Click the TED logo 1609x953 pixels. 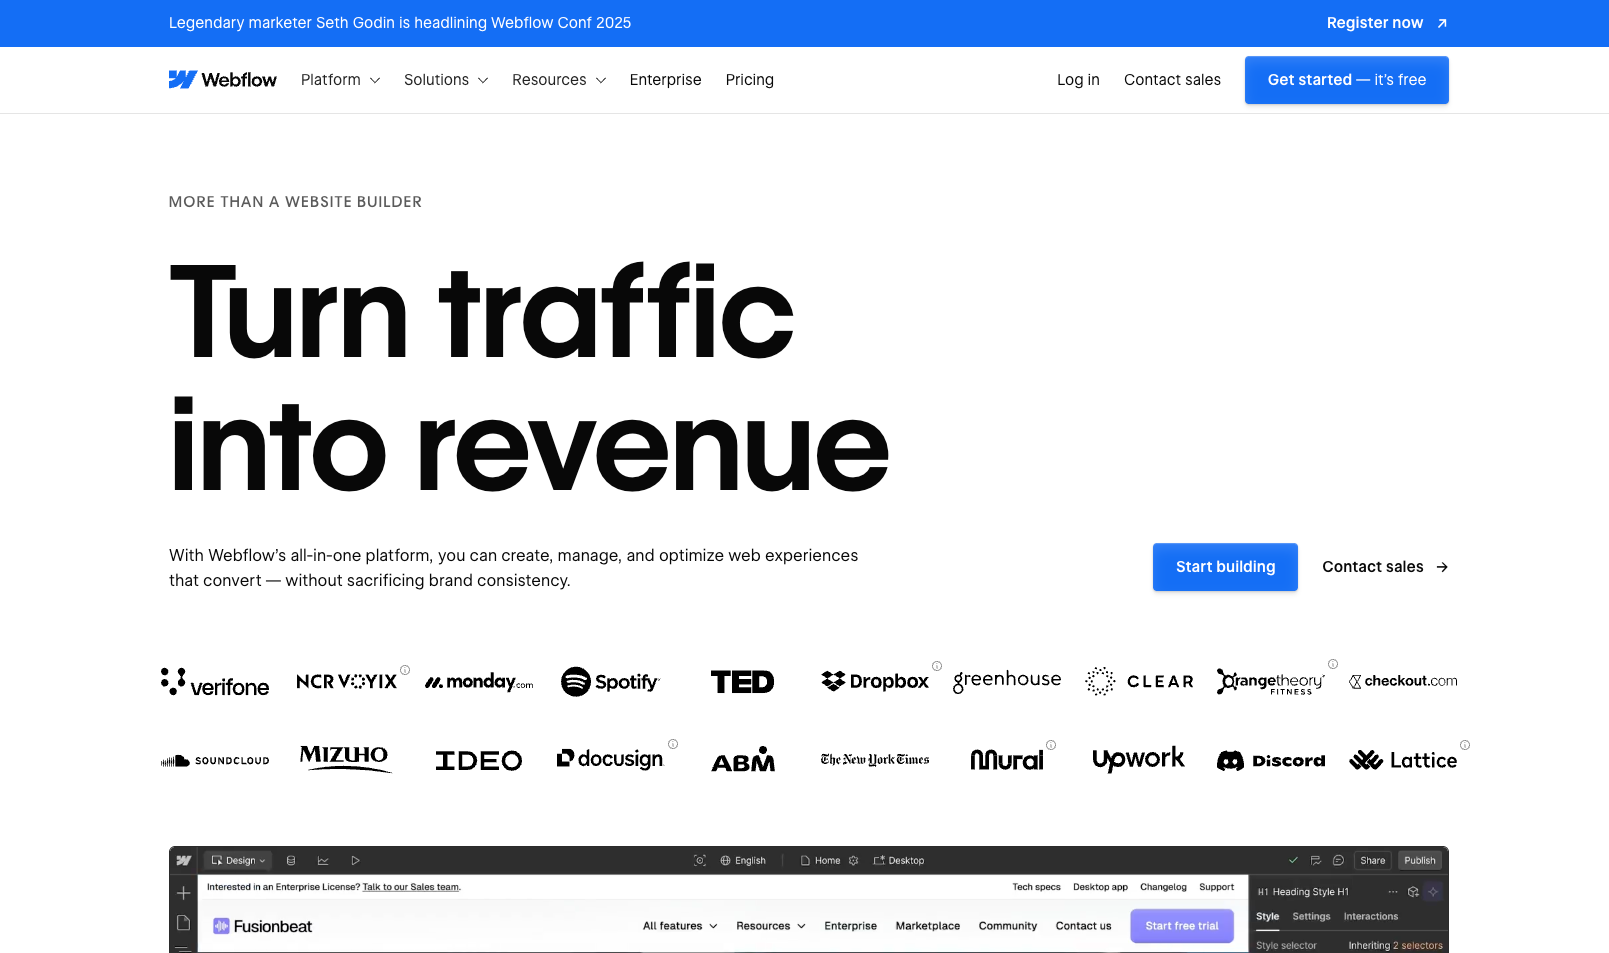click(x=742, y=682)
